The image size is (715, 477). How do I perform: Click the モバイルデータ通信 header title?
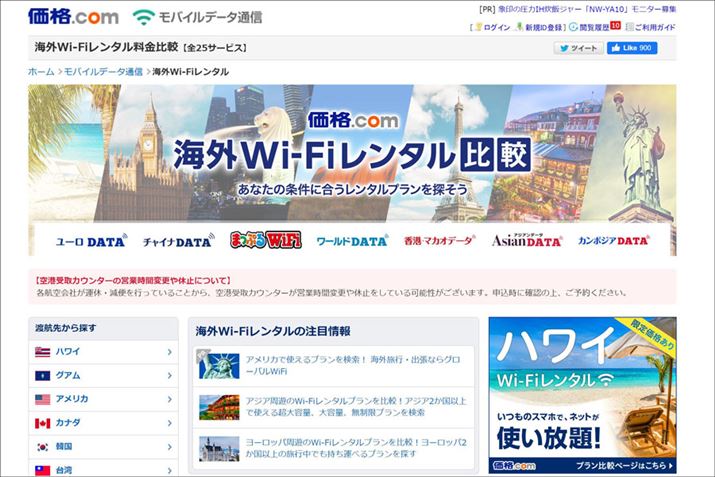pyautogui.click(x=210, y=17)
